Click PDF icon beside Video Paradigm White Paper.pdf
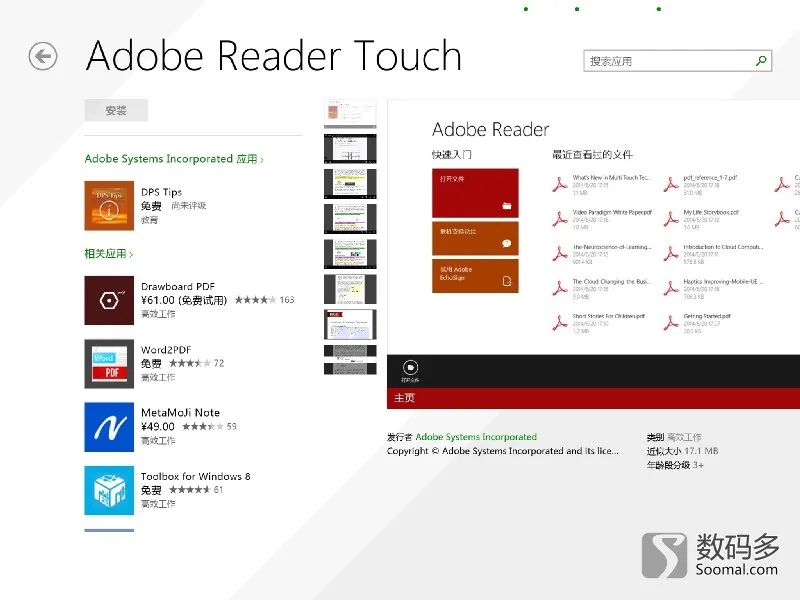The width and height of the screenshot is (800, 600). [560, 219]
